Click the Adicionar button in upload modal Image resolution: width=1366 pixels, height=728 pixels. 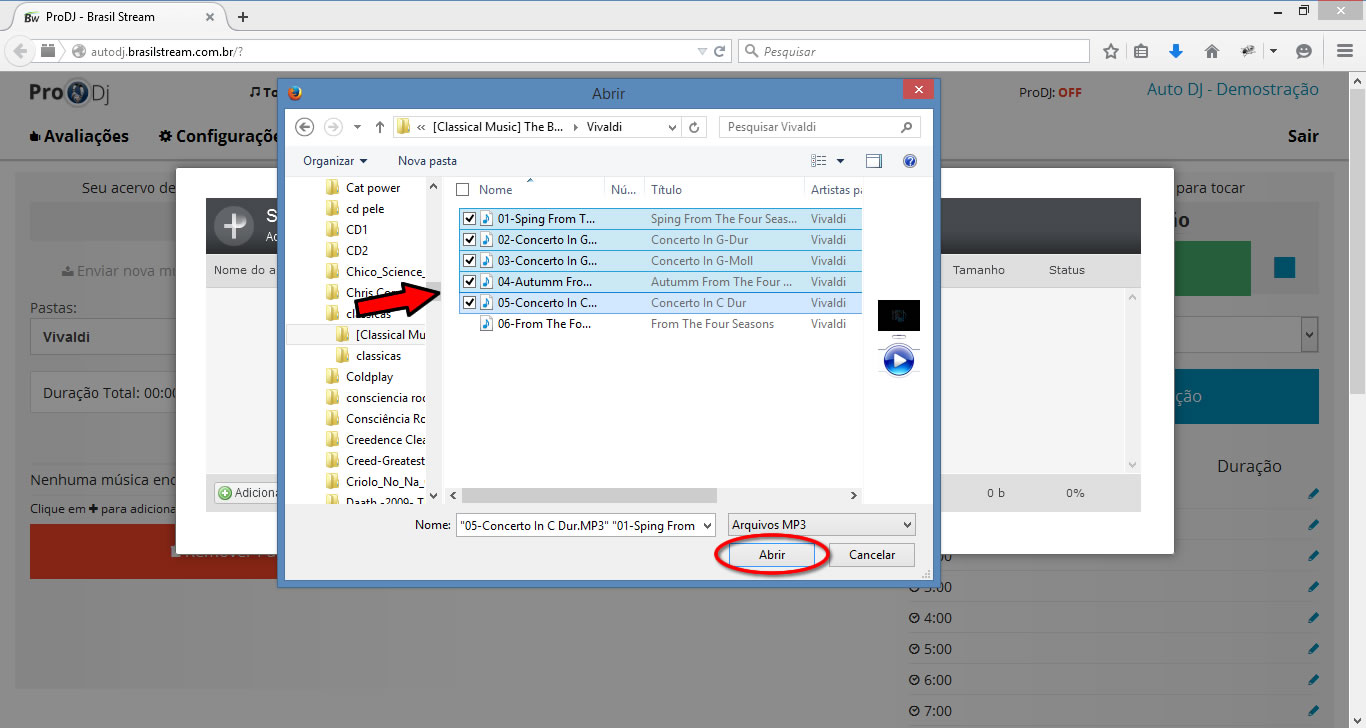tap(248, 493)
